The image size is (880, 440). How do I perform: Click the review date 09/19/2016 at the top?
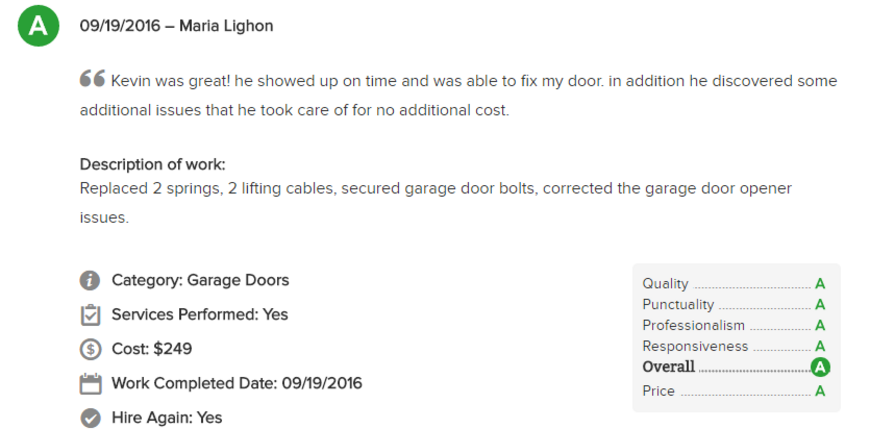(120, 26)
